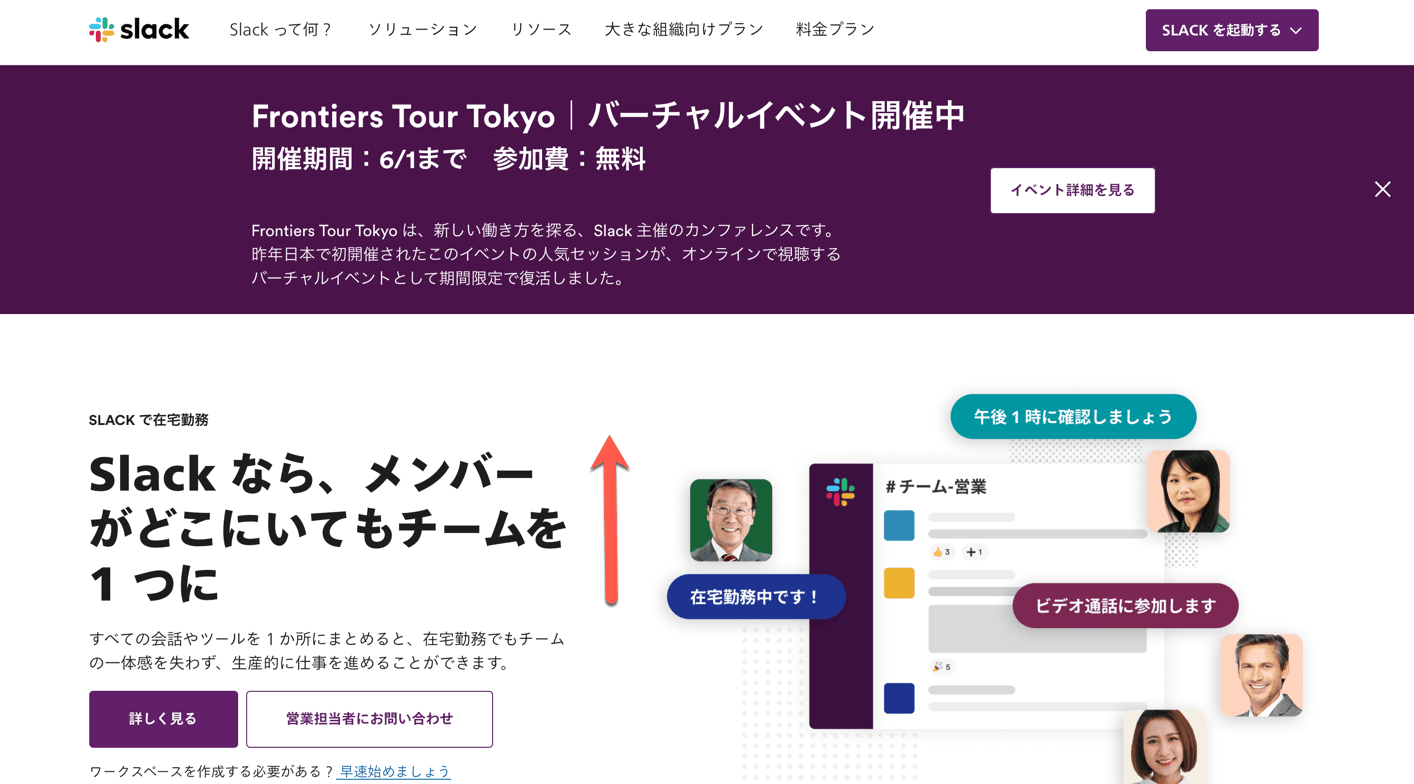The image size is (1414, 784).
Task: Click the 詳しく見る button
Action: 163,719
